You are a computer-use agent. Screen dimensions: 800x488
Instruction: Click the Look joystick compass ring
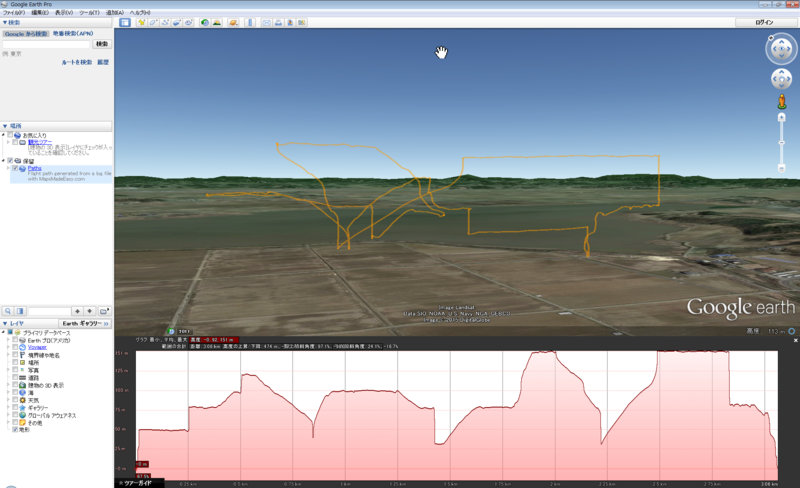pyautogui.click(x=781, y=49)
